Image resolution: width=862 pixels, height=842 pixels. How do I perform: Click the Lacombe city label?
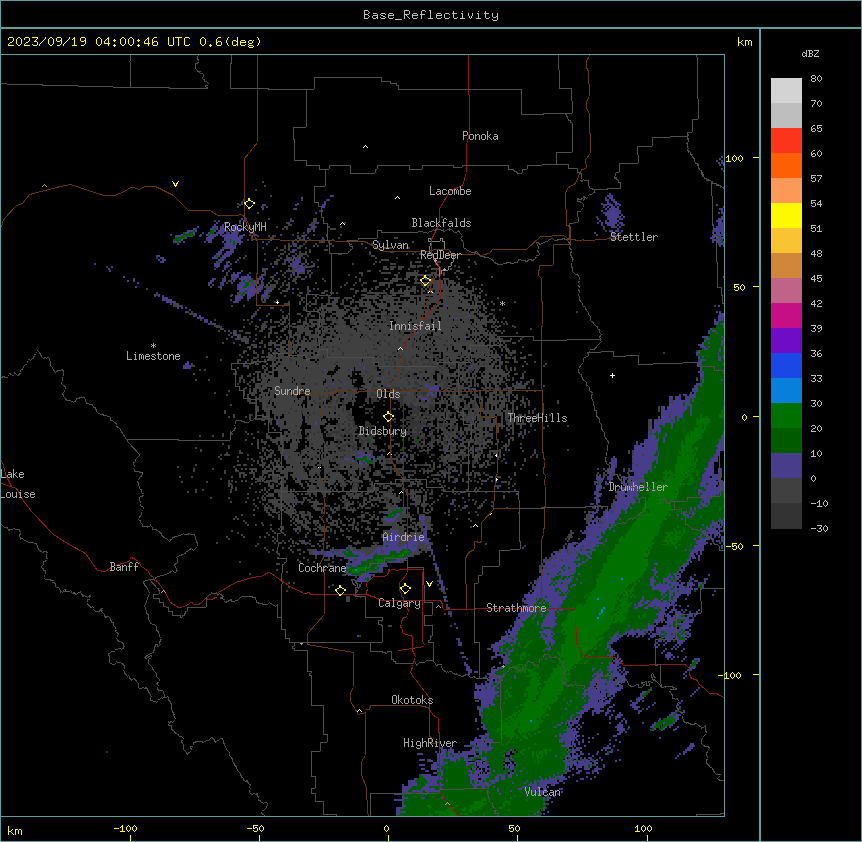click(450, 191)
